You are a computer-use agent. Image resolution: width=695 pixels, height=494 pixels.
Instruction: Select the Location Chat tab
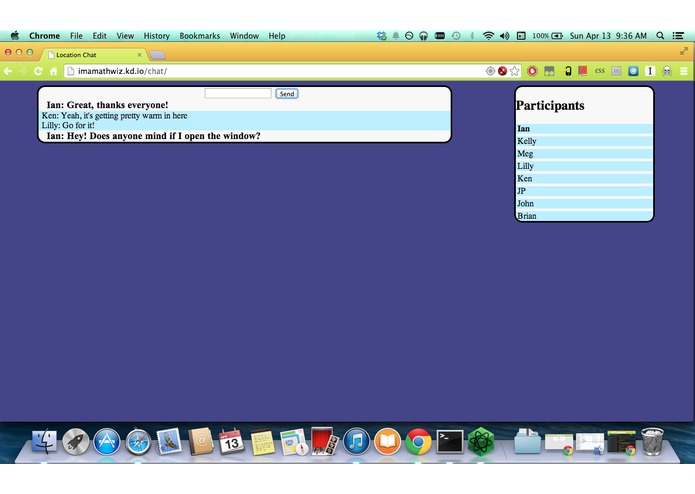click(x=93, y=55)
